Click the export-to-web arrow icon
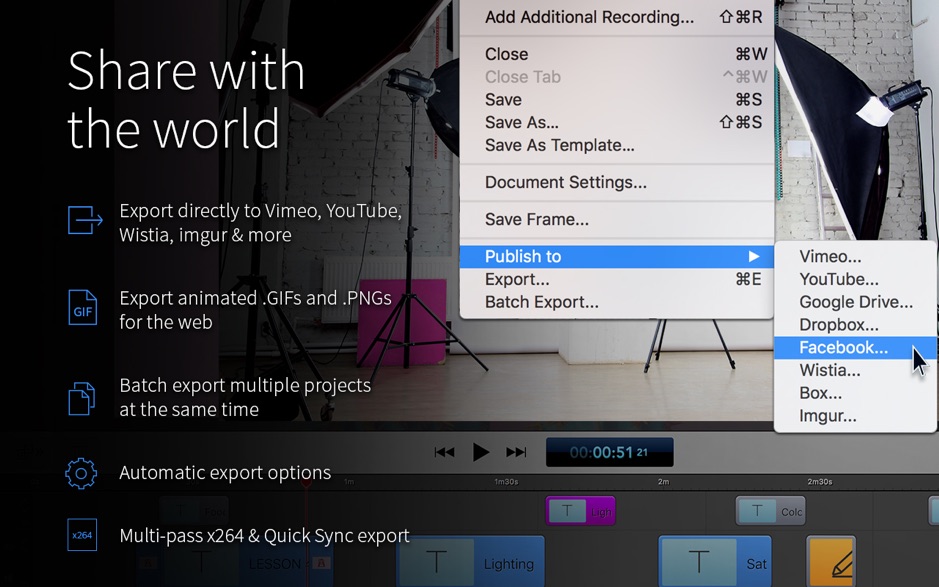 coord(84,219)
